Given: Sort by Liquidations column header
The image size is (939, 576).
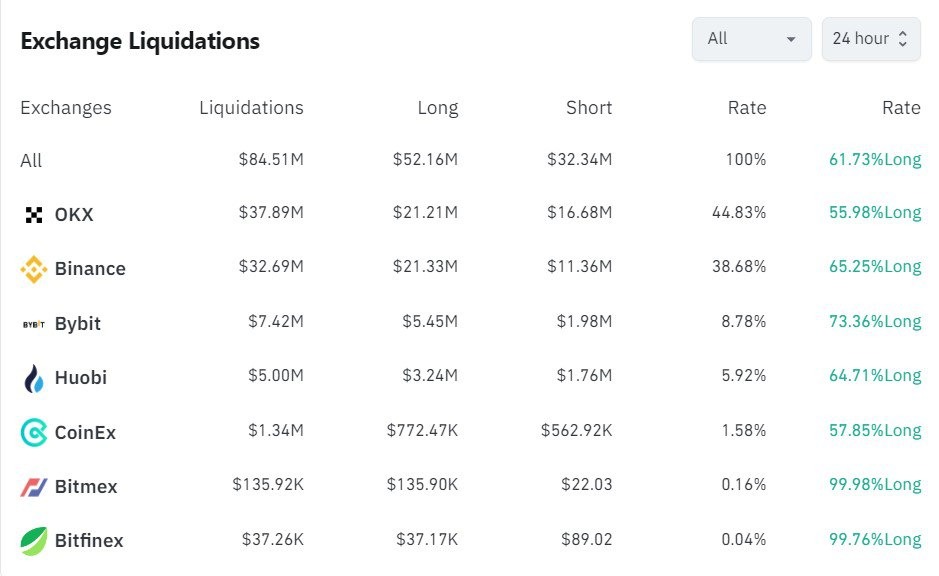Looking at the screenshot, I should point(251,108).
